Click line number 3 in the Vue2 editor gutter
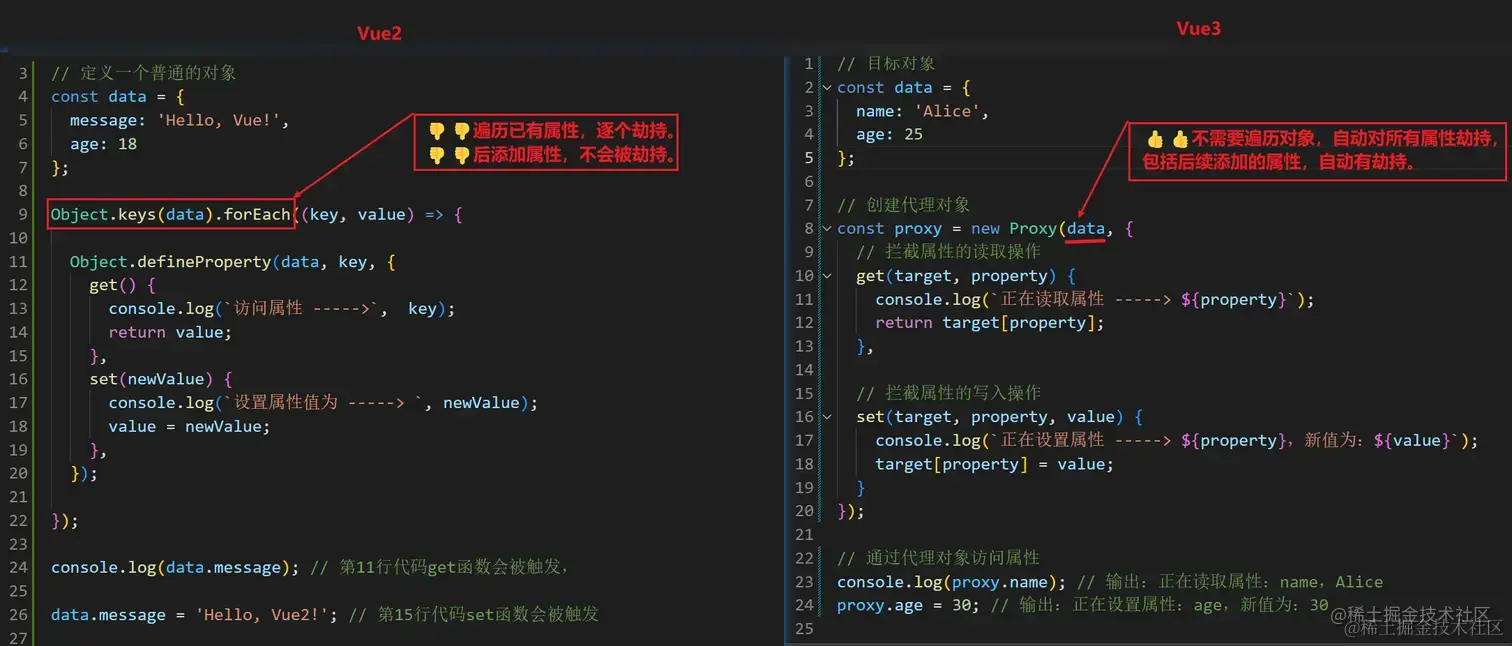Image resolution: width=1512 pixels, height=646 pixels. [24, 73]
